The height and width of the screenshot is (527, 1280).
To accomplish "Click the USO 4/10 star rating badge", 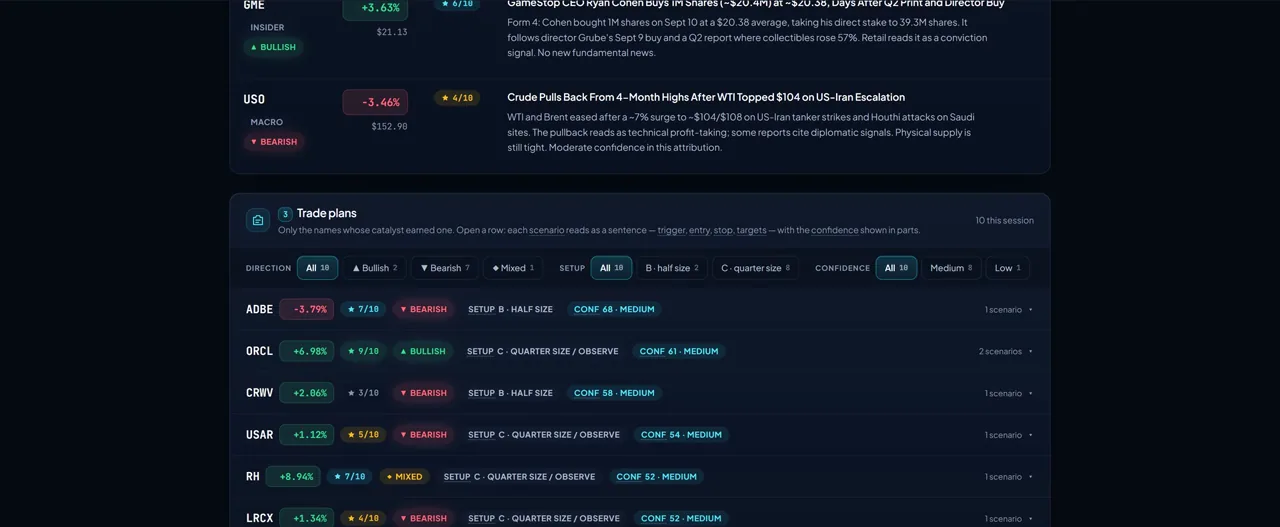I will 457,98.
